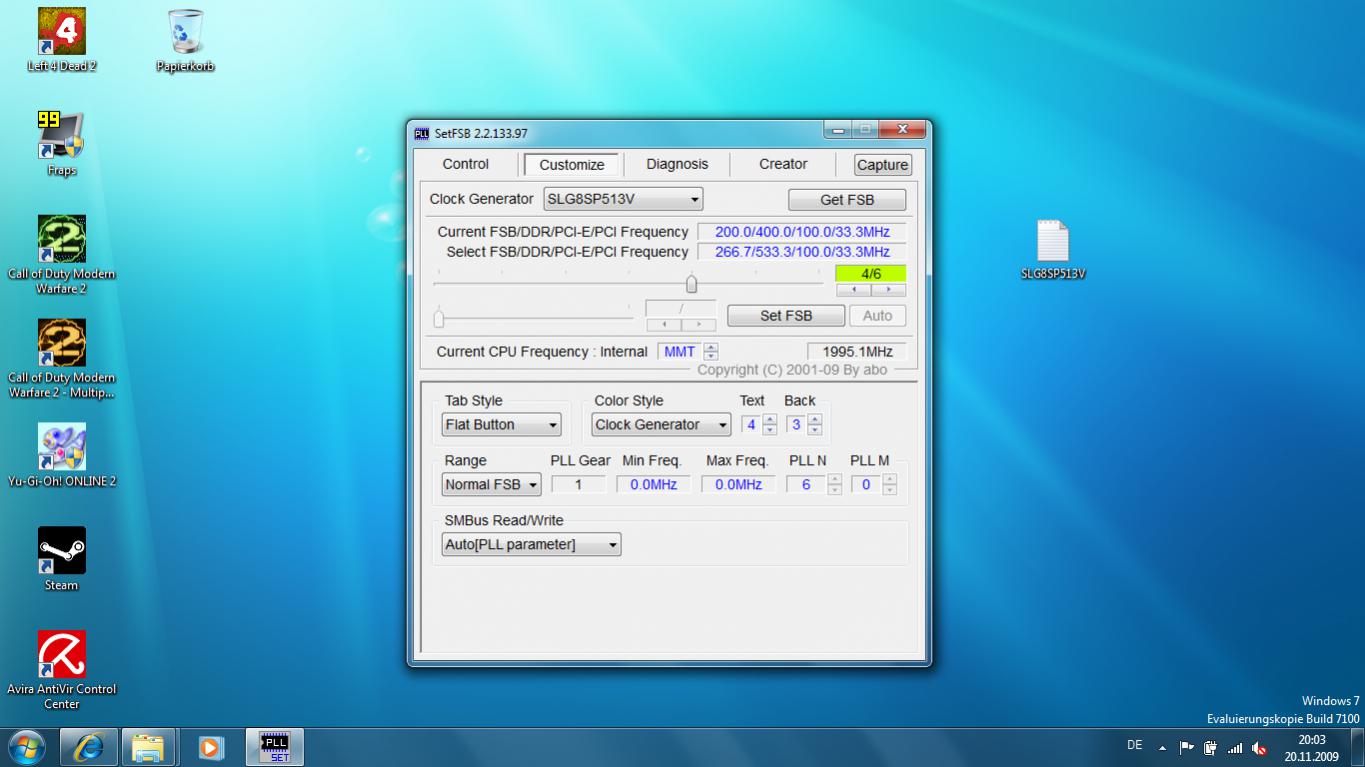Viewport: 1365px width, 767px height.
Task: Select the Steam desktop shortcut
Action: click(62, 559)
